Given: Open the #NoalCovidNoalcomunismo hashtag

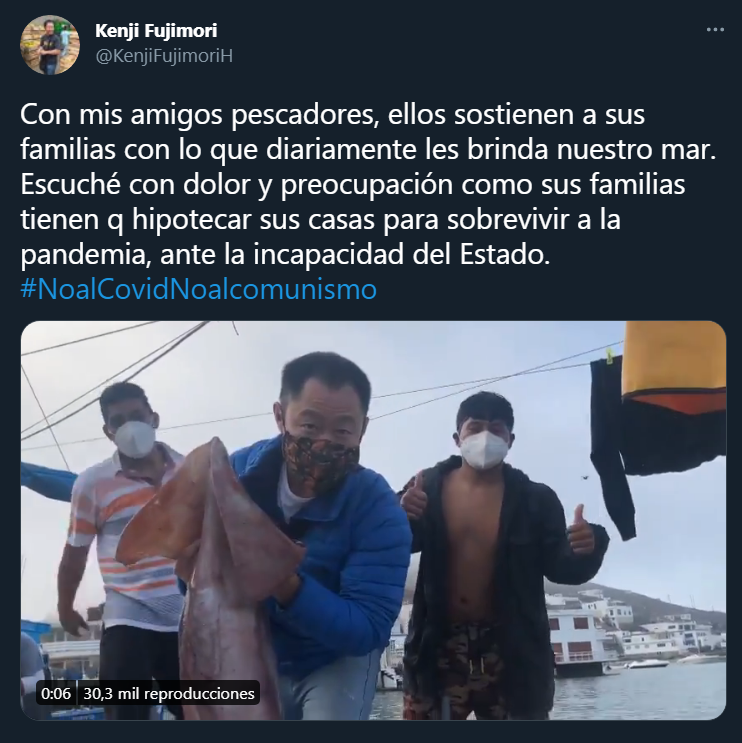Looking at the screenshot, I should point(199,289).
